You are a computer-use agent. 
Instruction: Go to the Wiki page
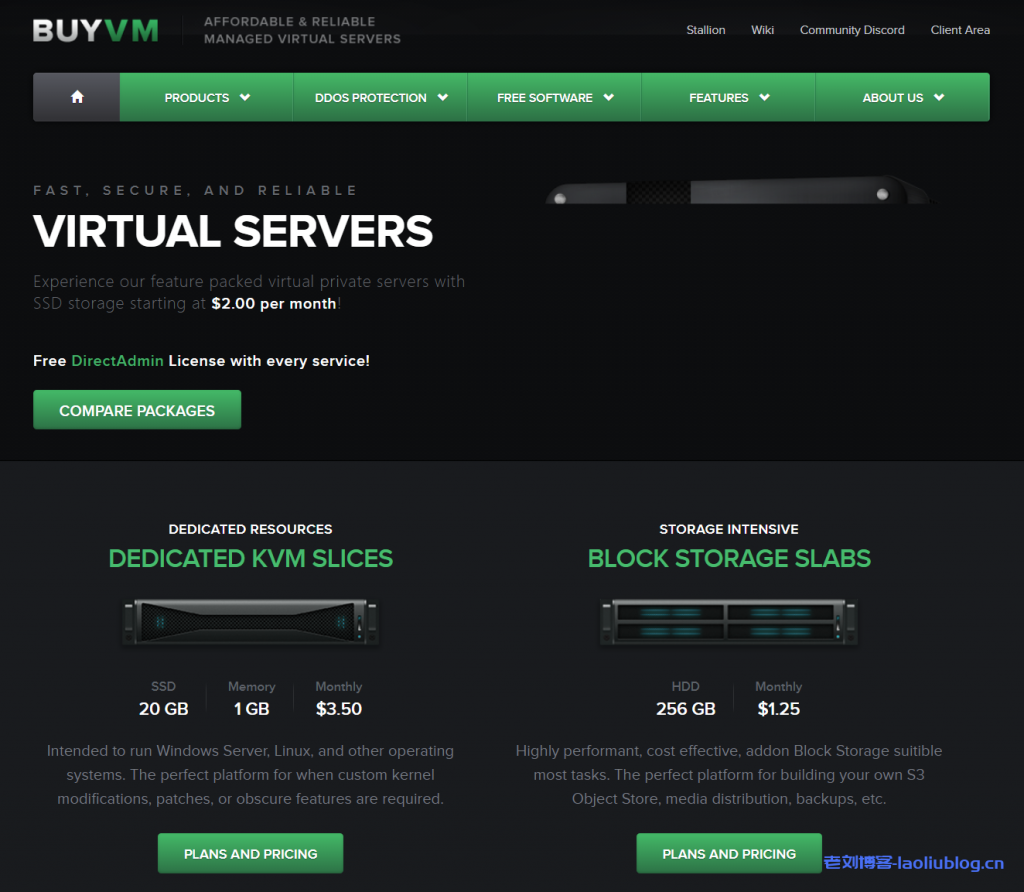(762, 30)
